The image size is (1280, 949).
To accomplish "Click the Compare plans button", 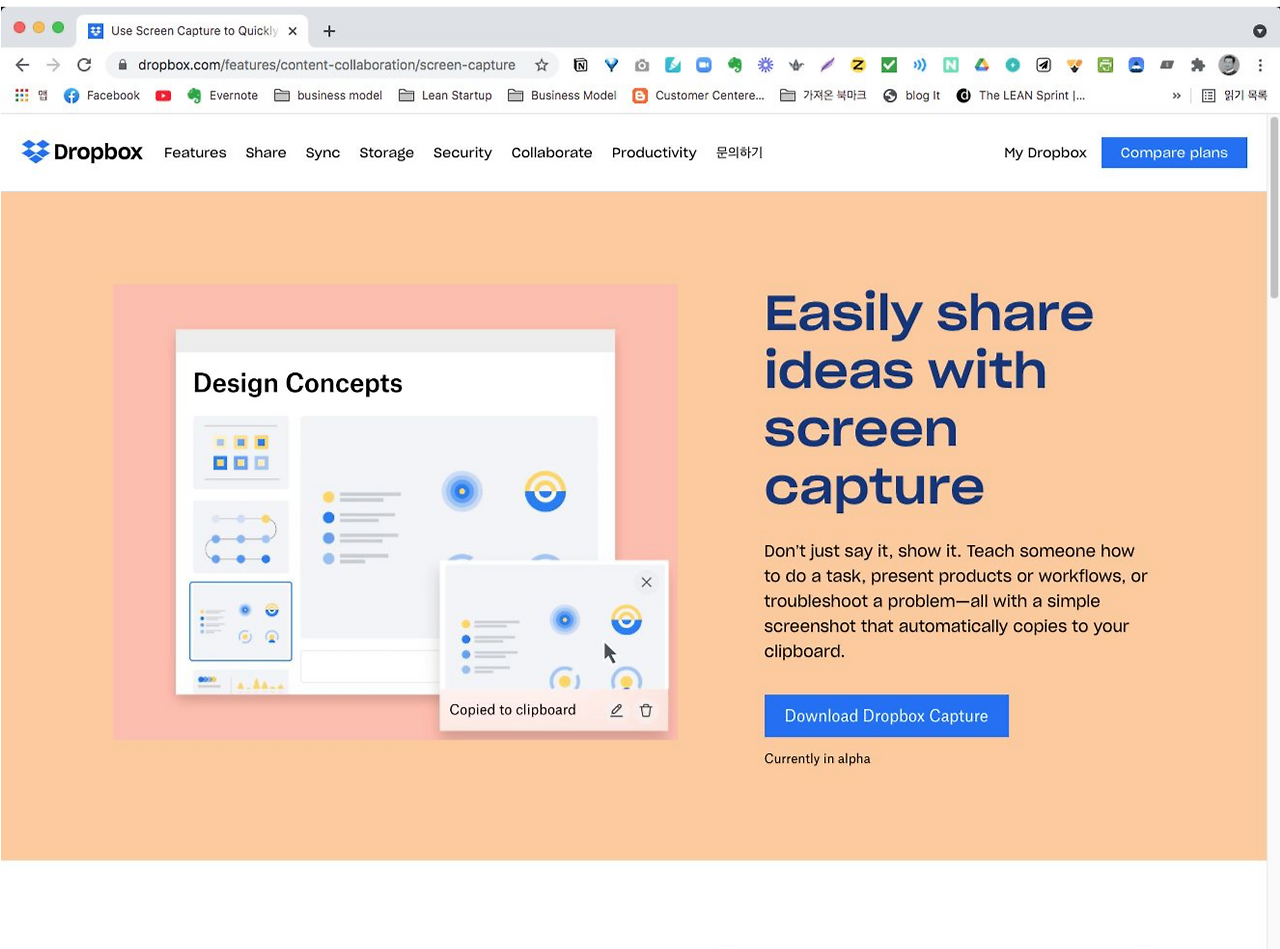I will pos(1174,153).
